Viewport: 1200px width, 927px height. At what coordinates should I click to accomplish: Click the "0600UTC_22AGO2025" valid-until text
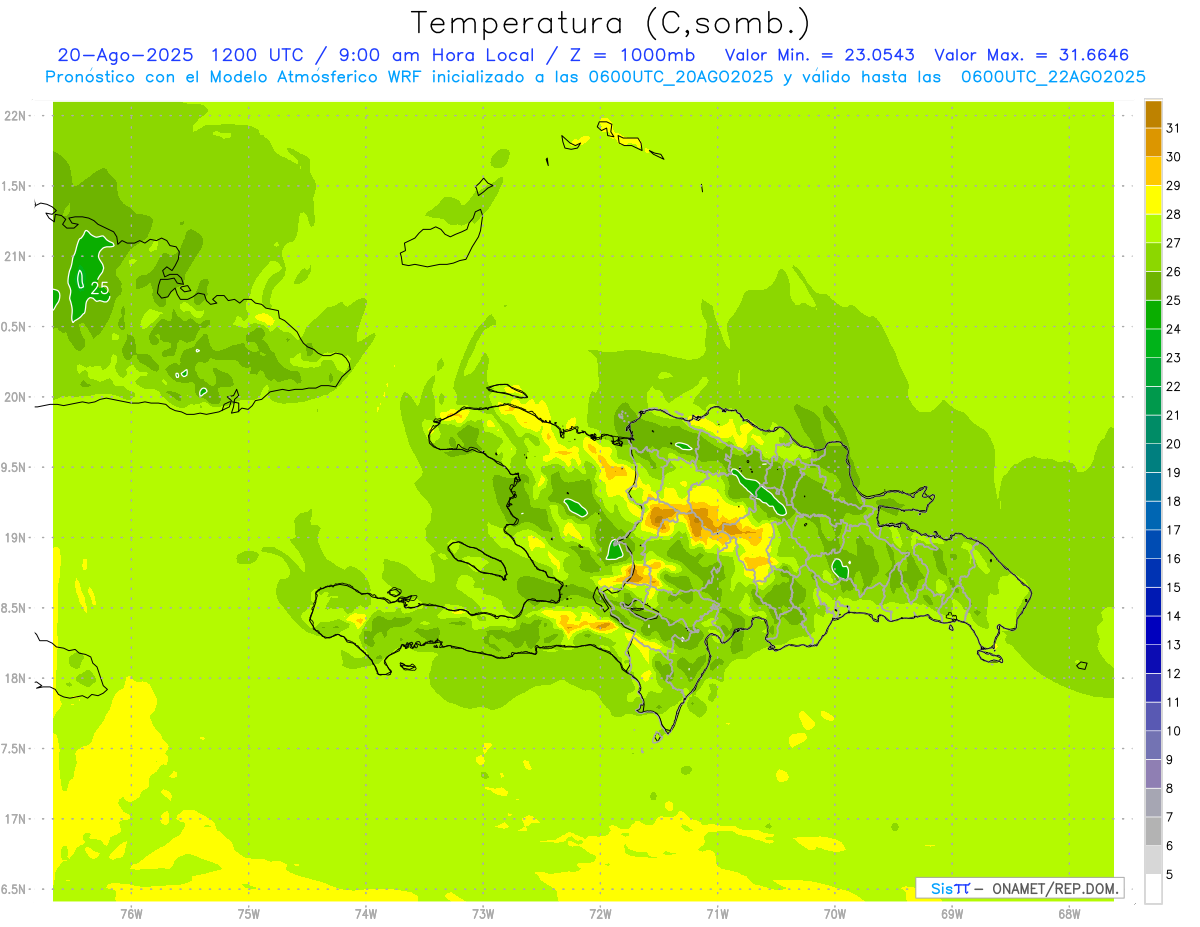(x=1054, y=77)
